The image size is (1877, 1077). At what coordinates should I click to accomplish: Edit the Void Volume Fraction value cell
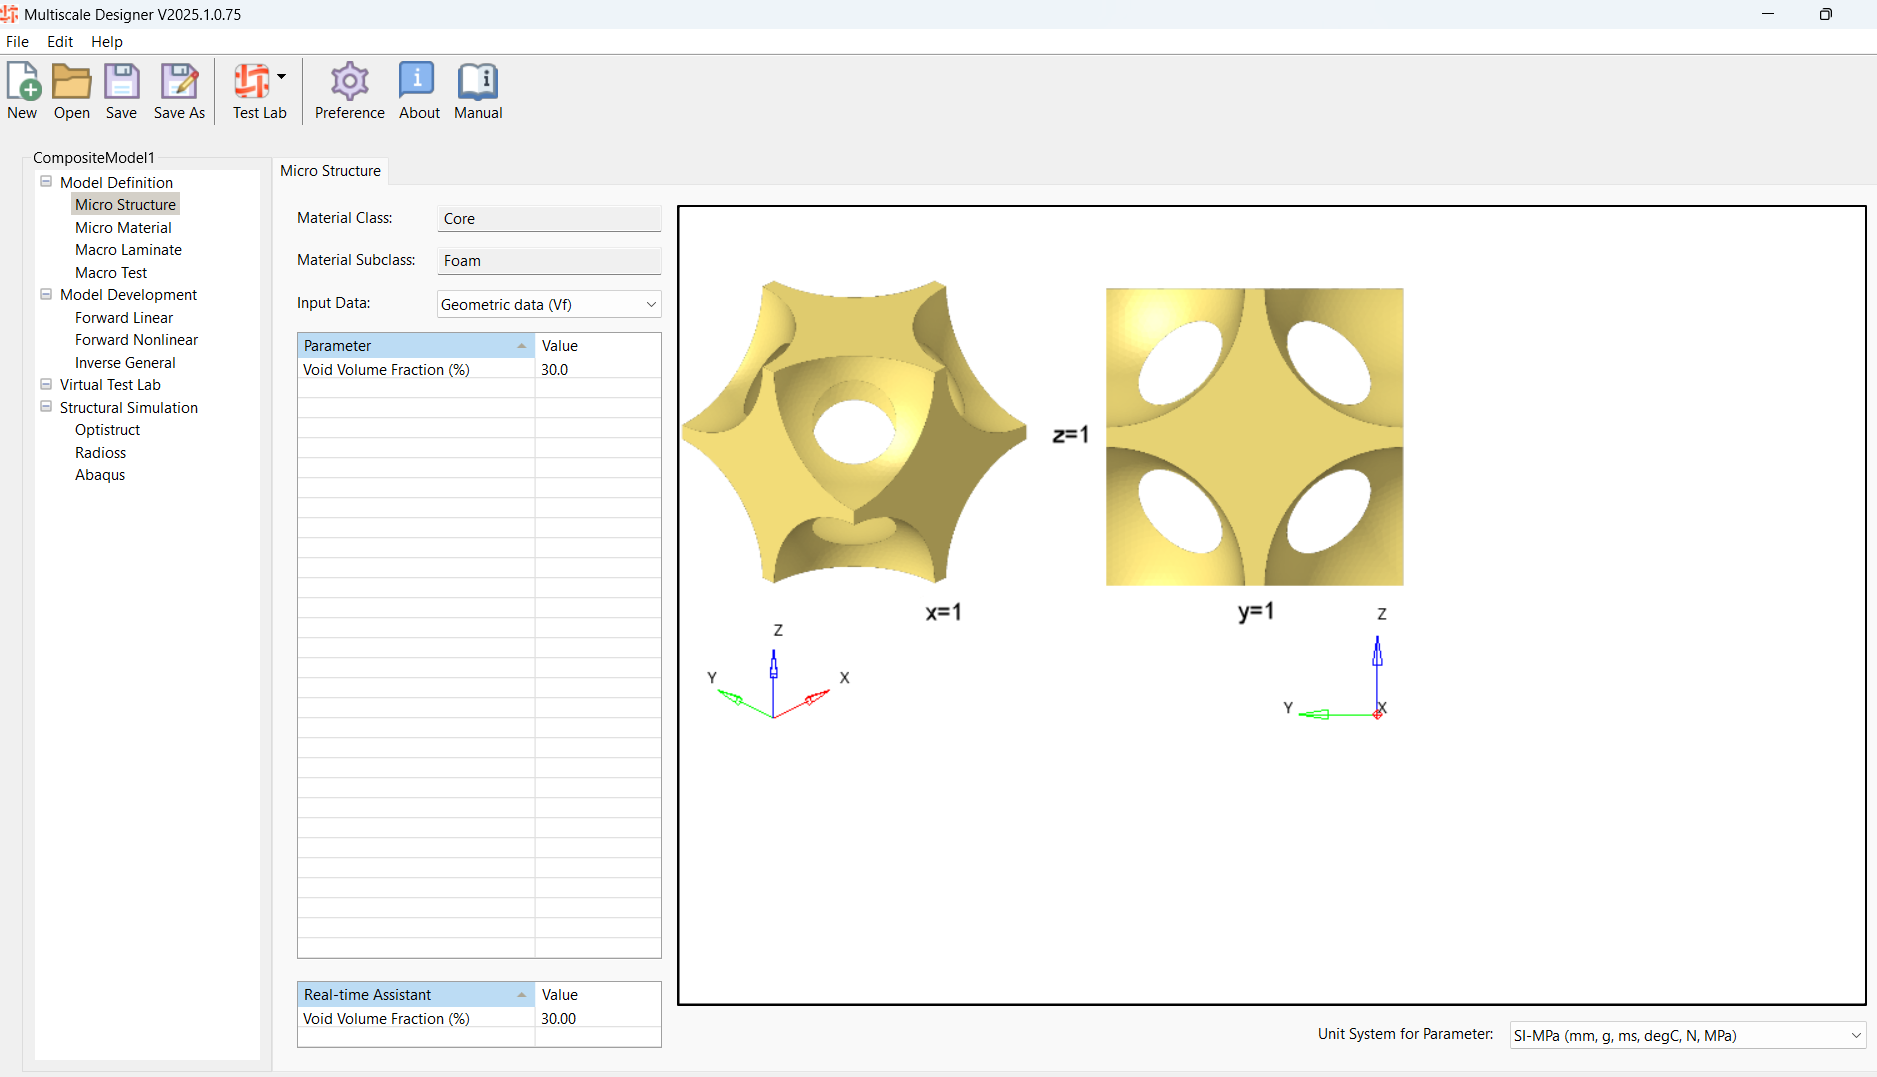pos(596,370)
